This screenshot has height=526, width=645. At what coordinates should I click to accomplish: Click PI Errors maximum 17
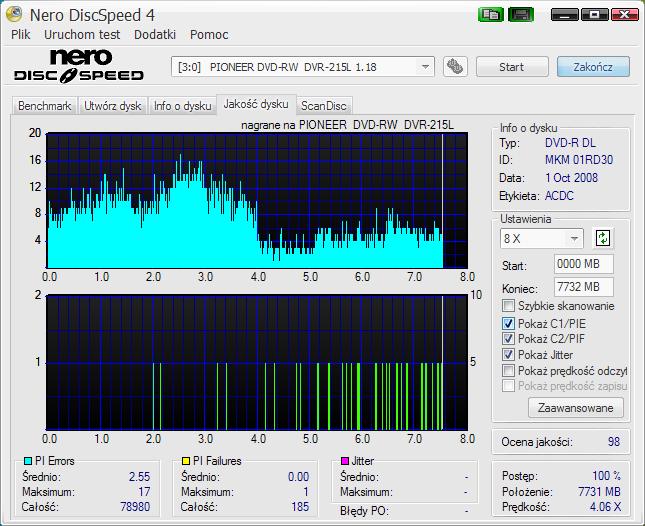144,491
